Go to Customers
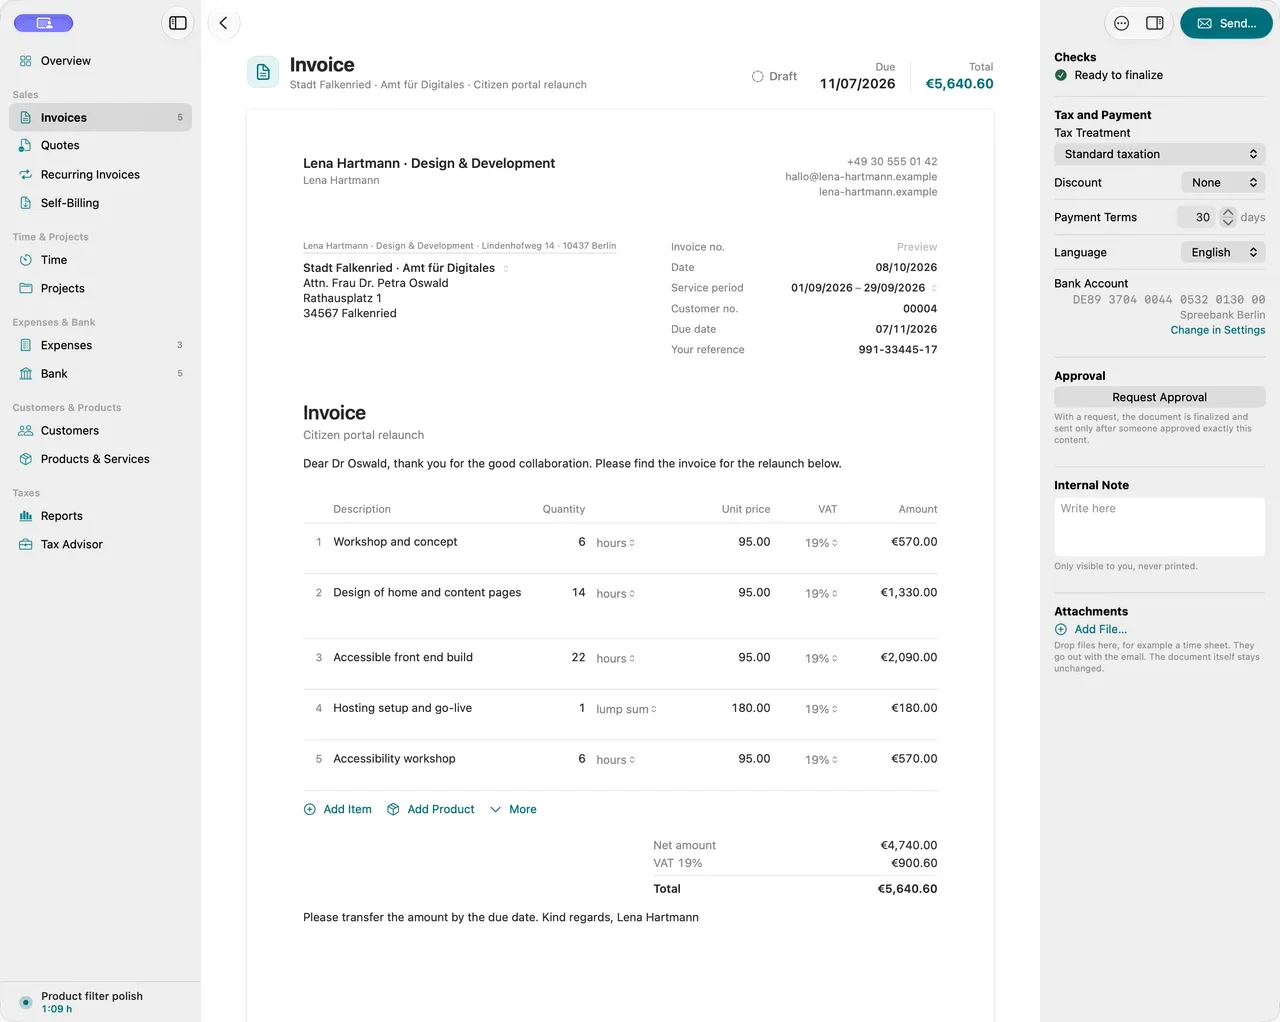 [100, 431]
